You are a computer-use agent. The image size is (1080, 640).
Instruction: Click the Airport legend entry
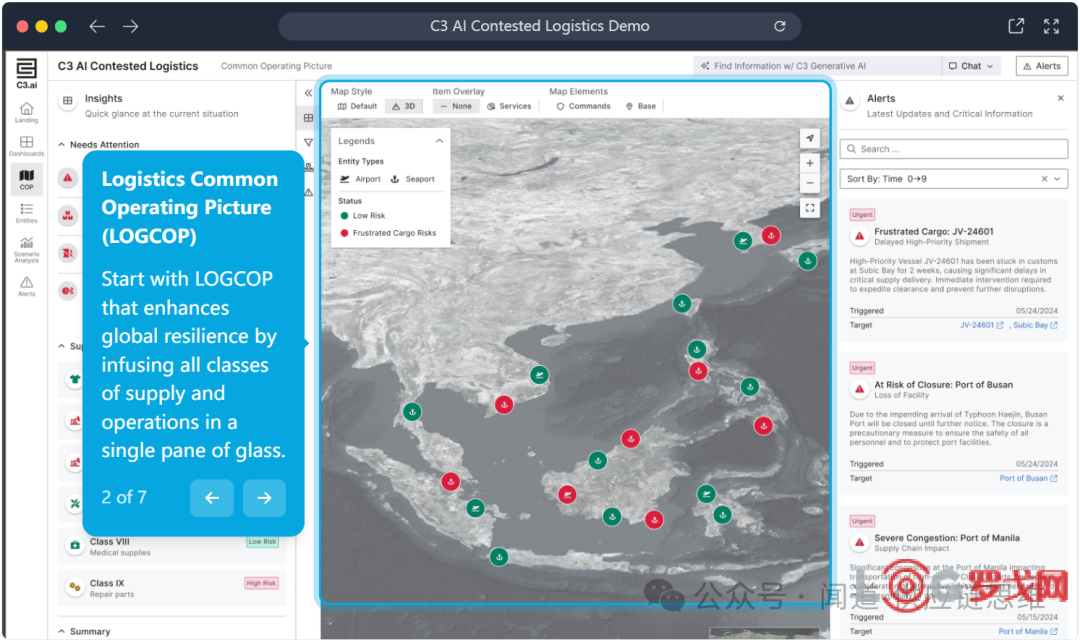click(360, 179)
